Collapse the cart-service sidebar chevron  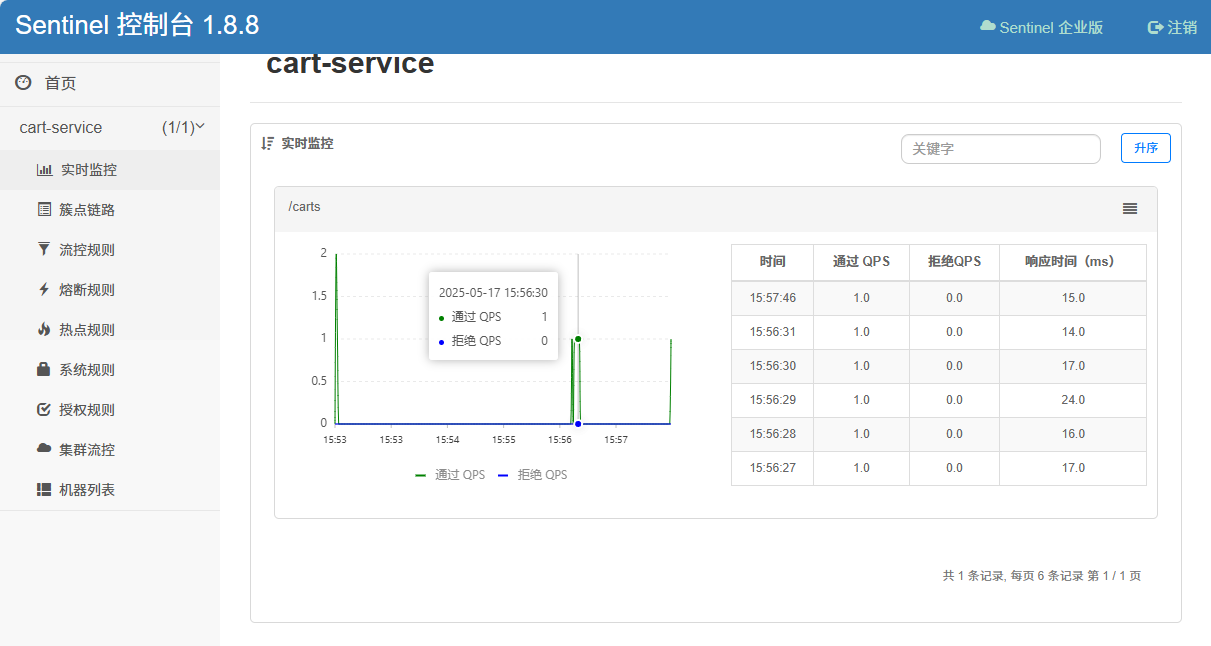(x=200, y=127)
